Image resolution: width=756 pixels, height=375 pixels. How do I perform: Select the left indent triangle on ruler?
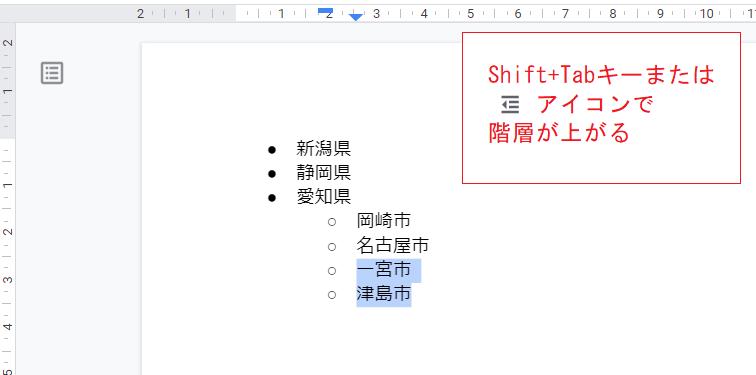click(356, 17)
